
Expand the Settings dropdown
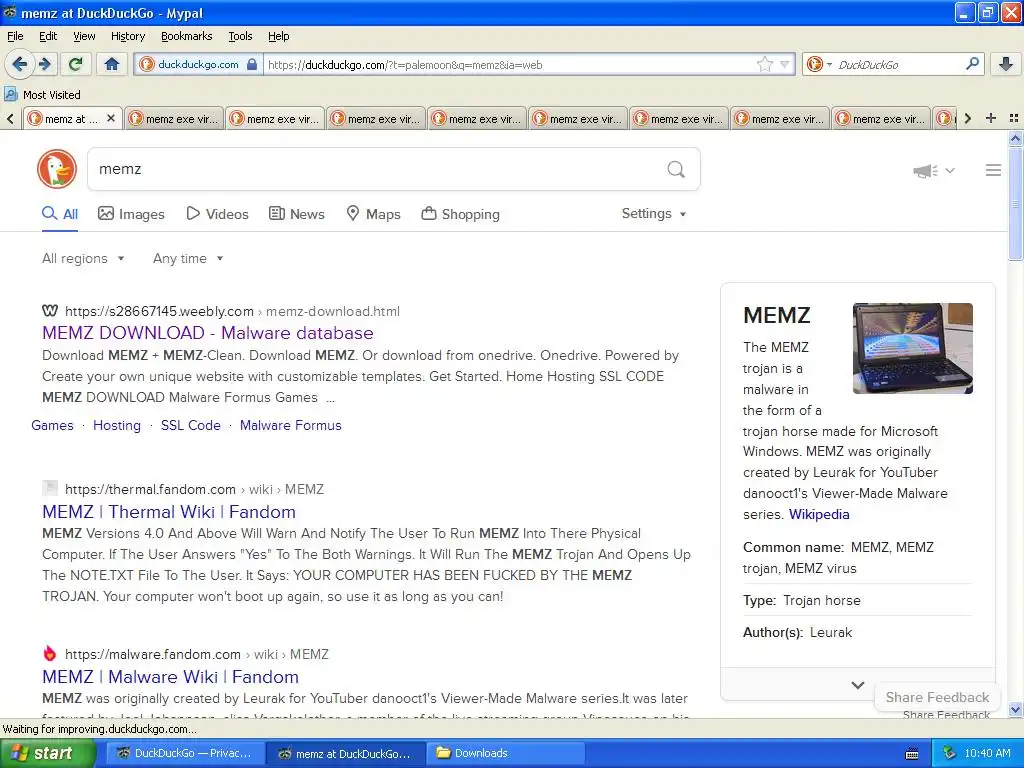click(x=654, y=214)
